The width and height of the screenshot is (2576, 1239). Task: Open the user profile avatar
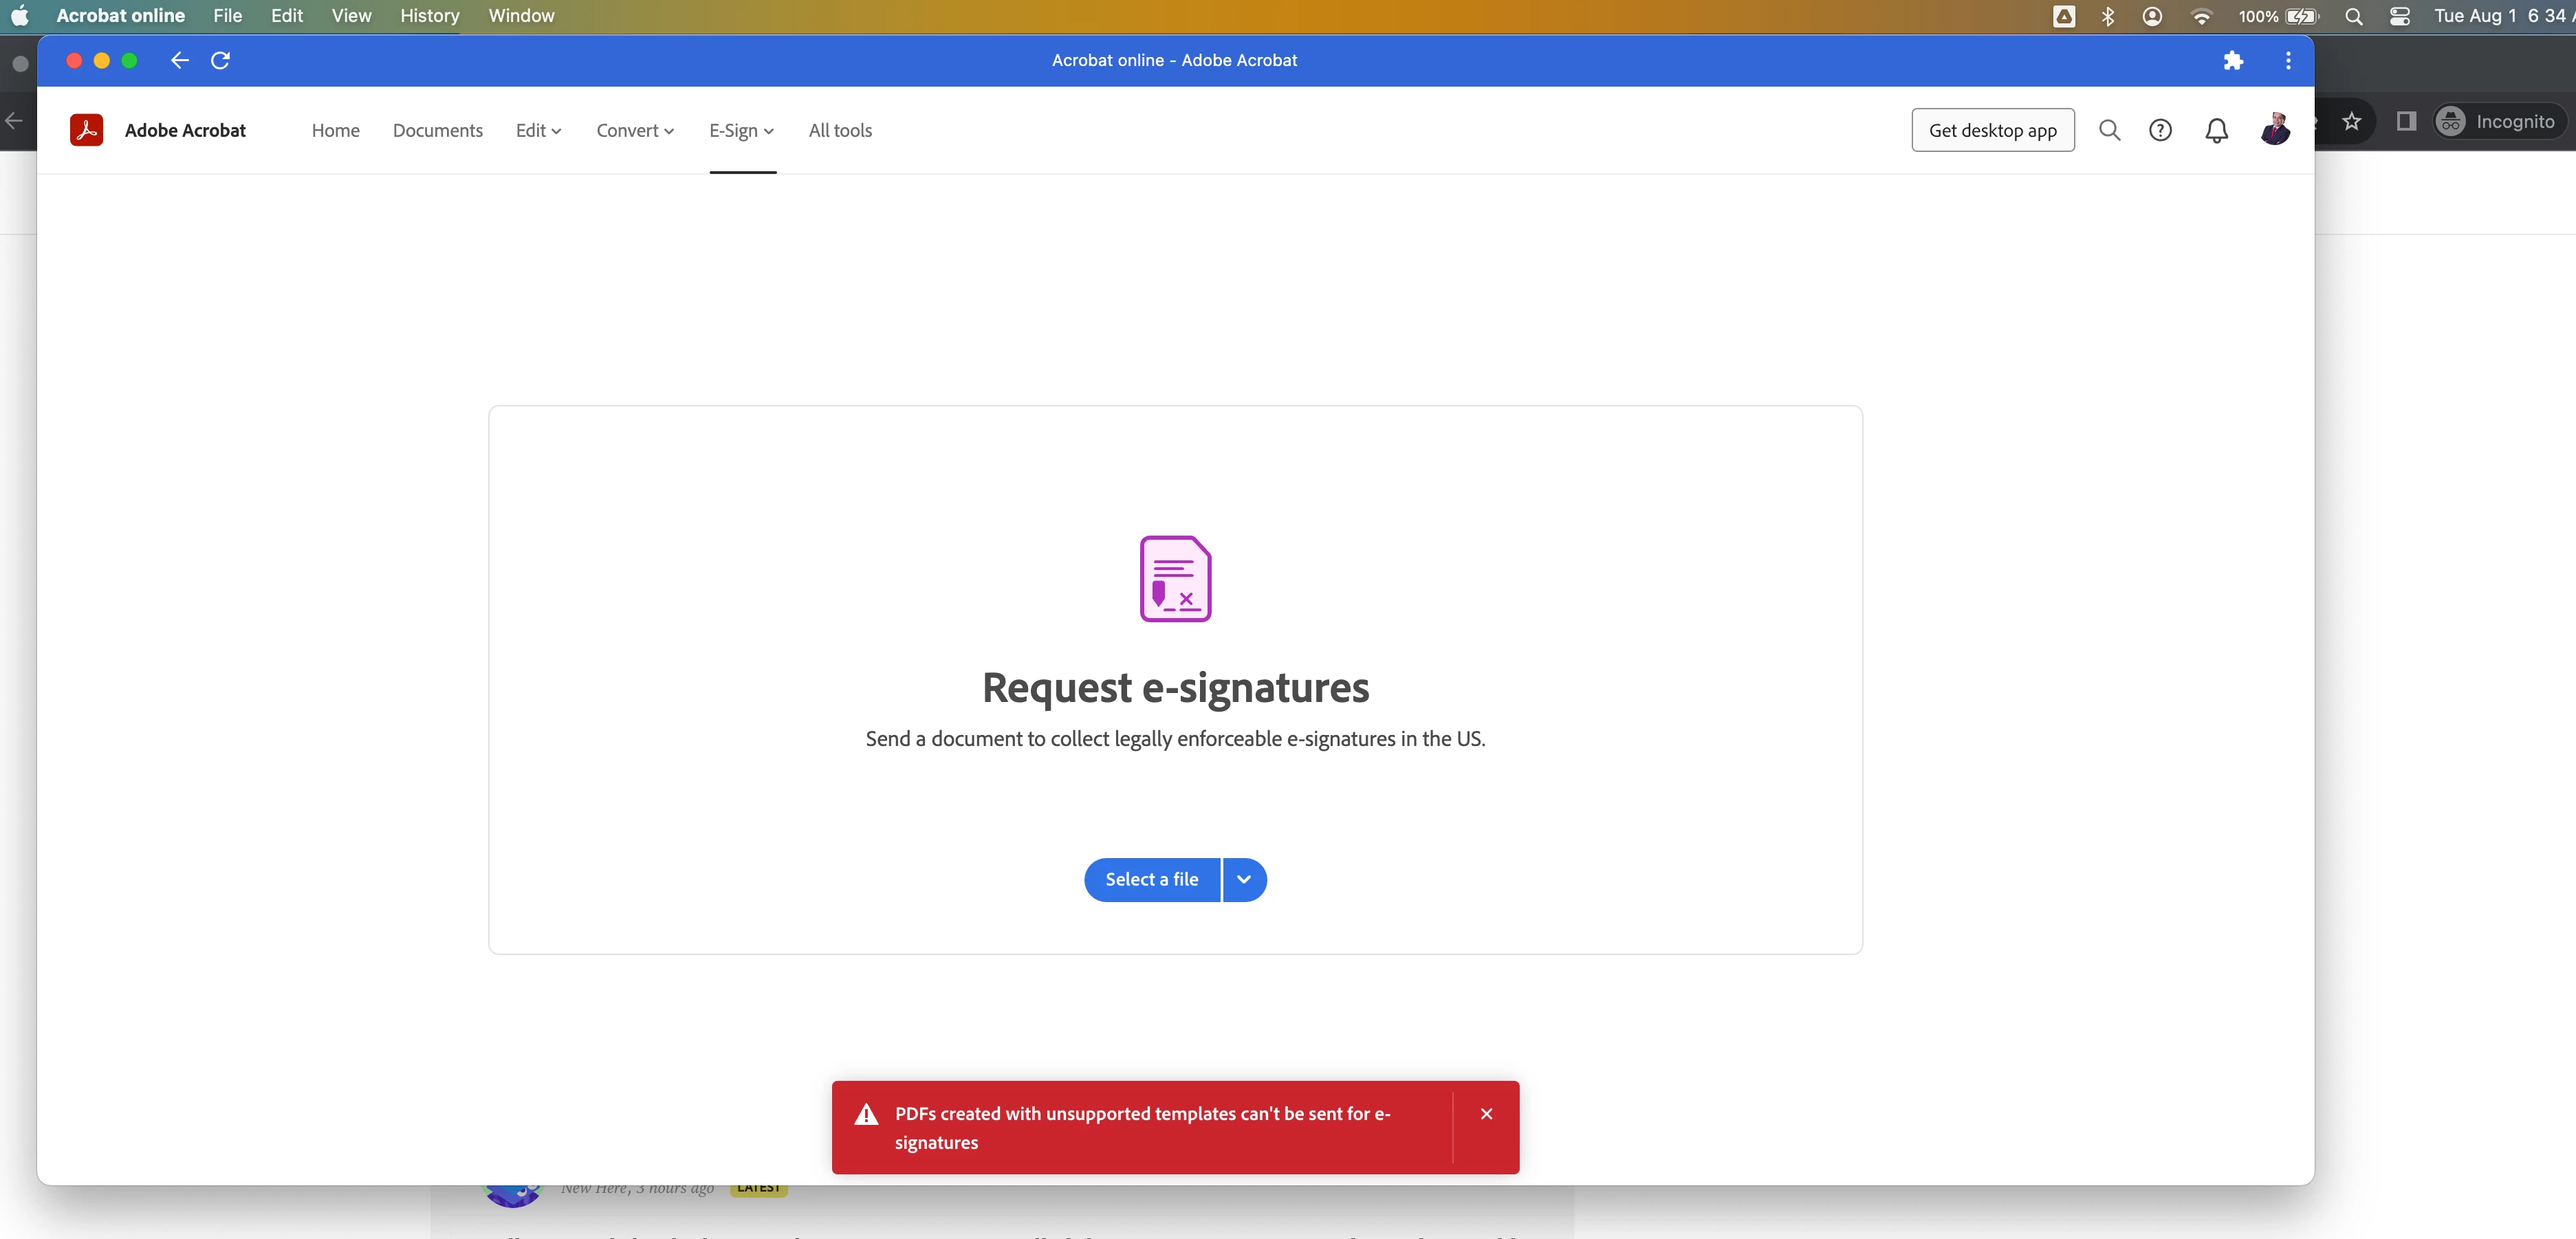[2274, 130]
